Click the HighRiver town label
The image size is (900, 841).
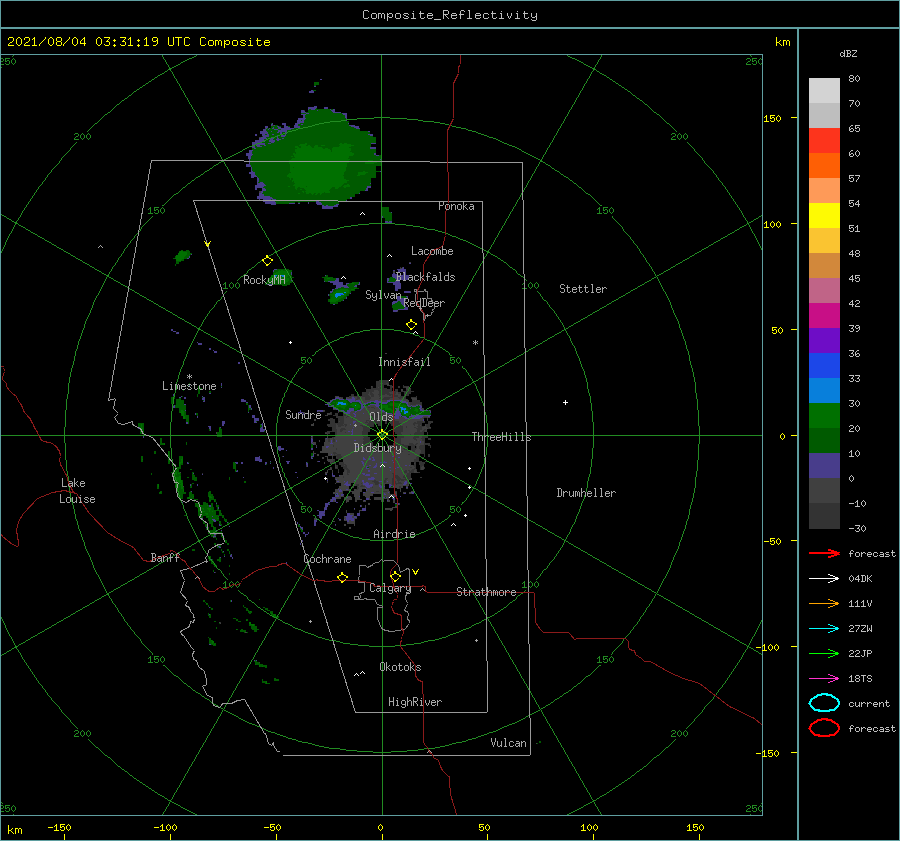(x=415, y=702)
